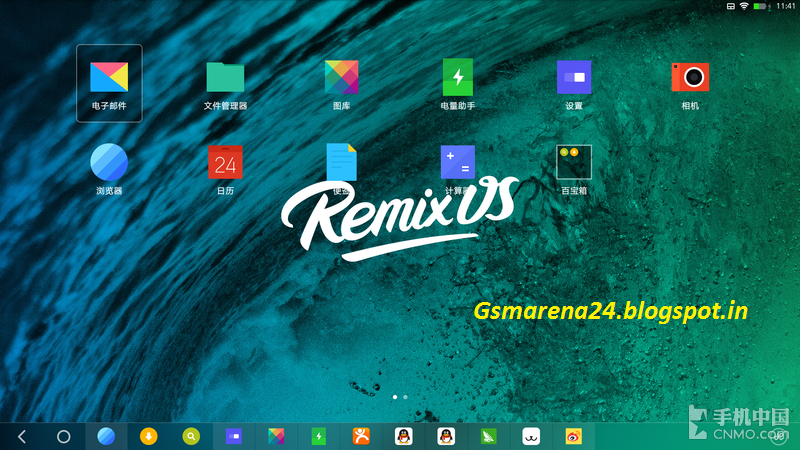Open the 电子邮件 email app icon

109,78
